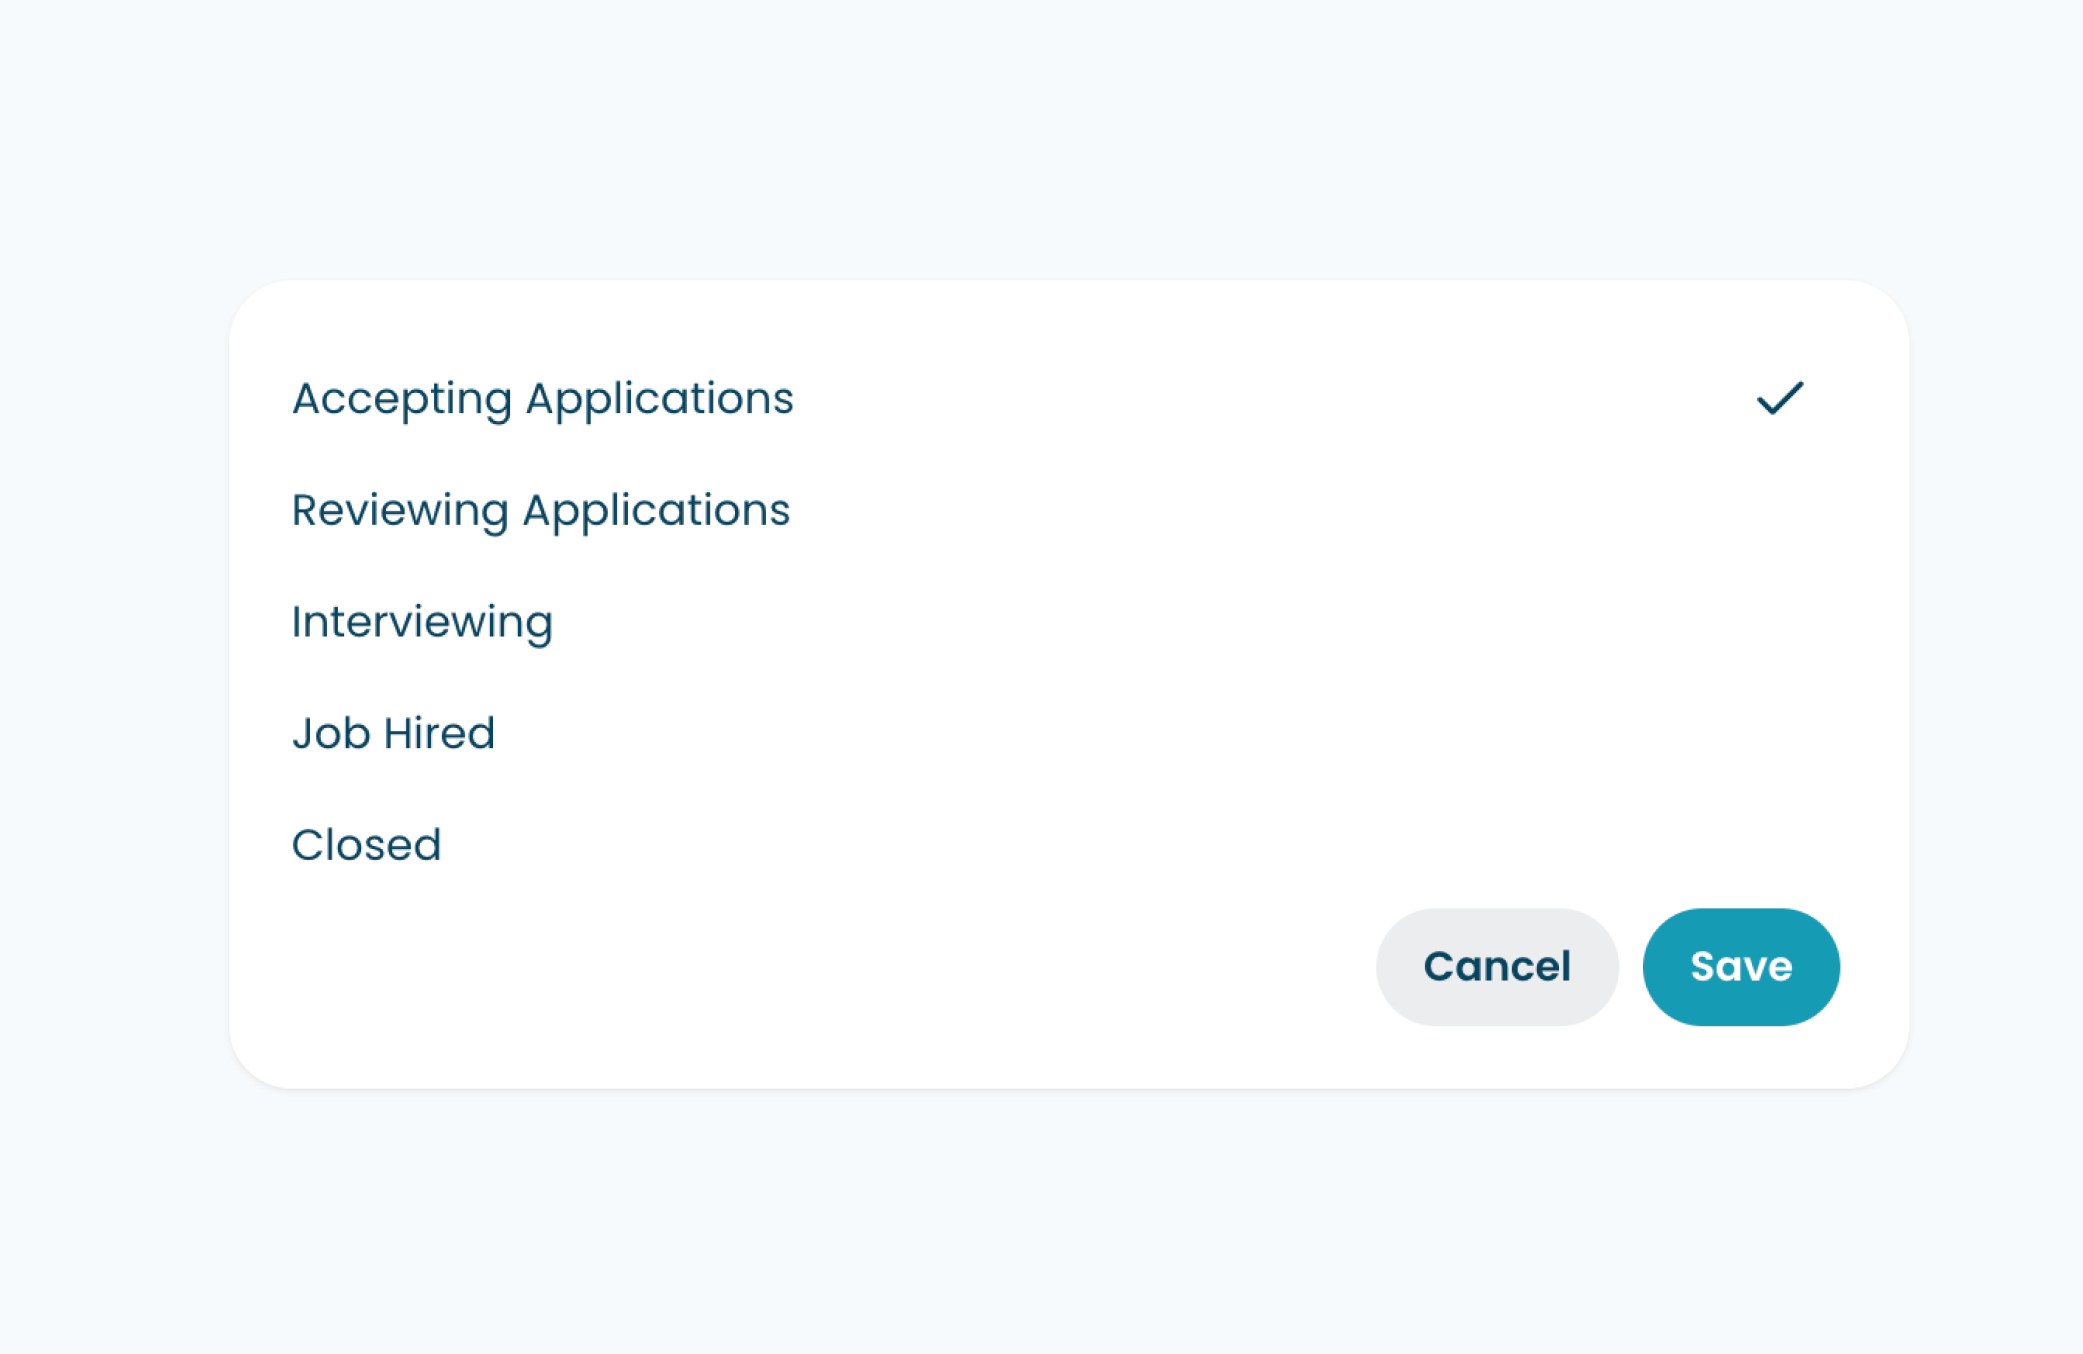This screenshot has width=2083, height=1354.
Task: Click the Save button
Action: click(1740, 967)
